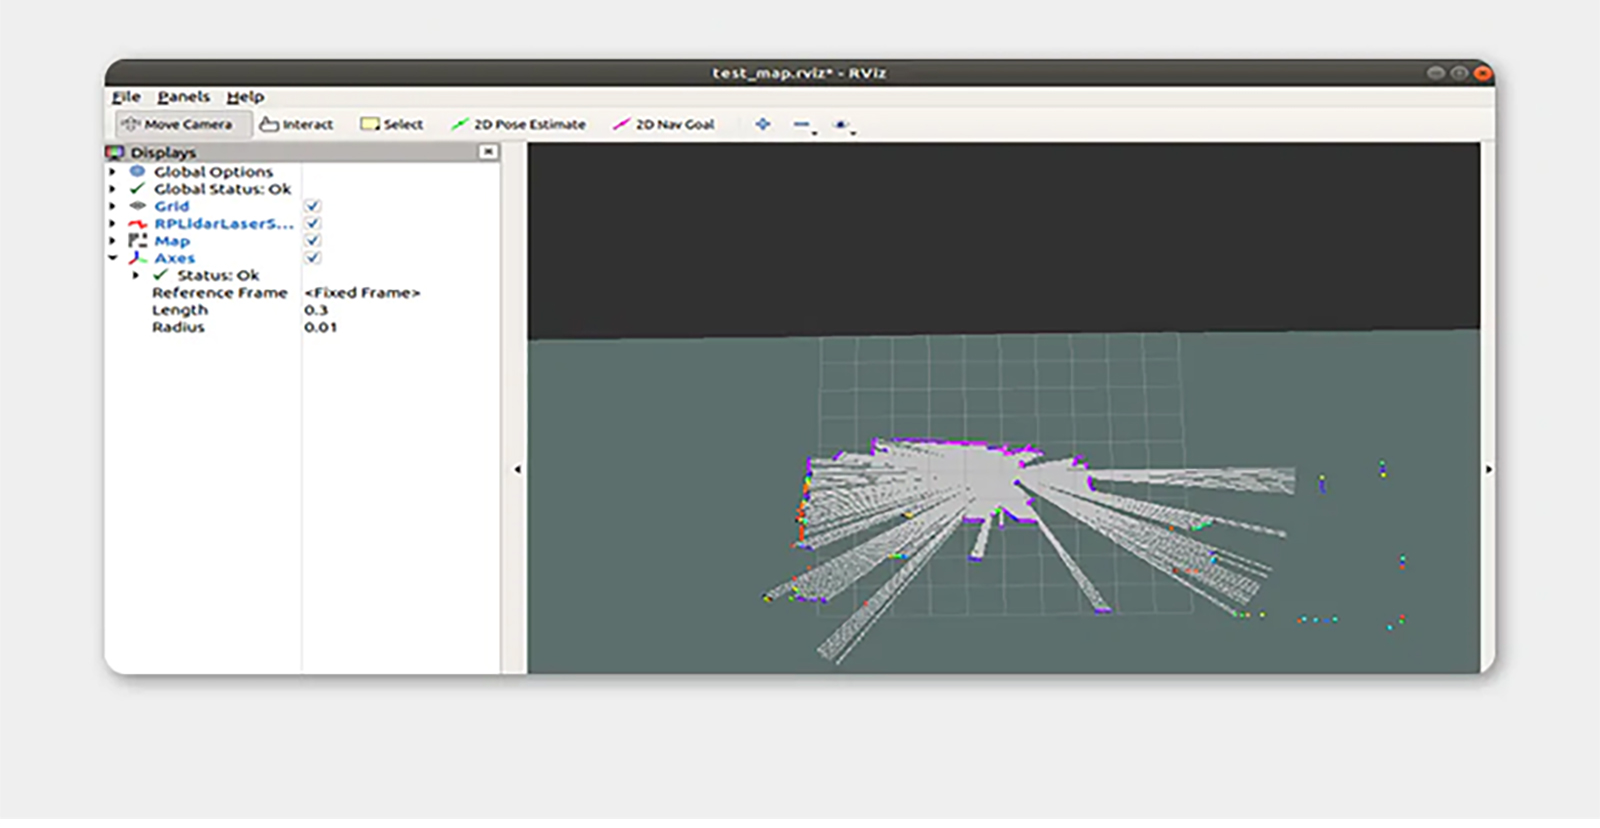Viewport: 1600px width, 828px height.
Task: Click the blue crosshair focus camera icon
Action: tap(763, 124)
